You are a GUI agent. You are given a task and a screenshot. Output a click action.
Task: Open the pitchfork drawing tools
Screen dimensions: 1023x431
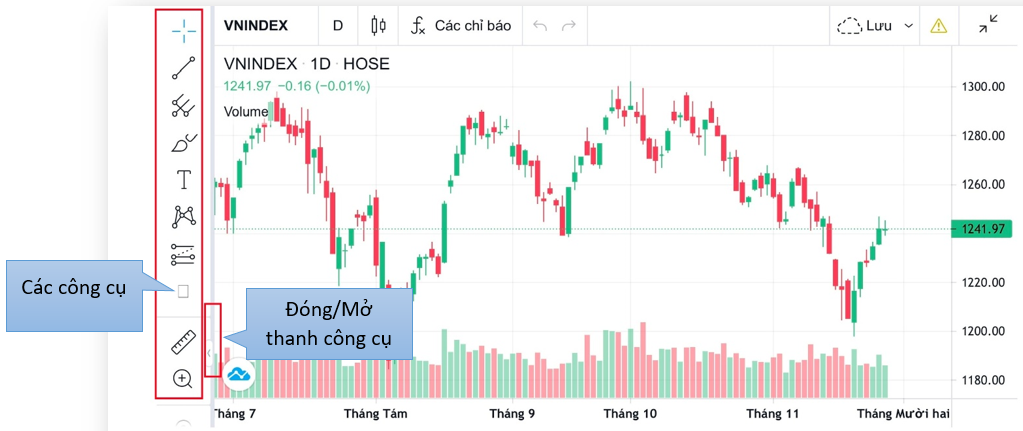pyautogui.click(x=183, y=106)
